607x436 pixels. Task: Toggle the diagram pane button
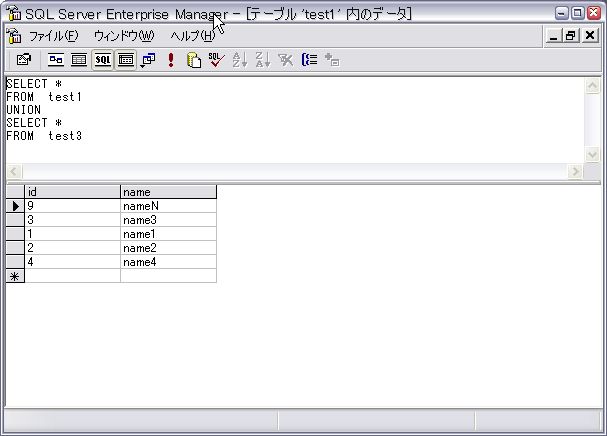[56, 60]
